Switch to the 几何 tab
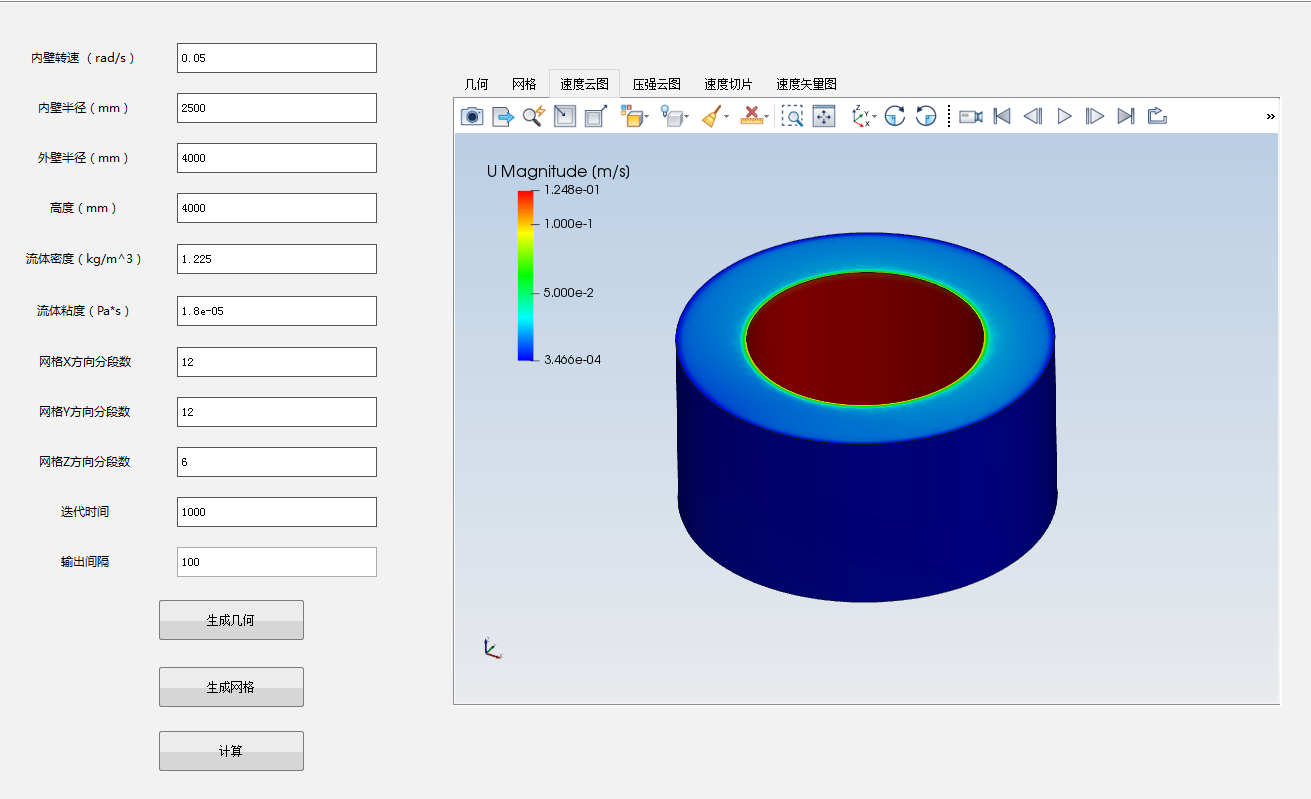Image resolution: width=1311 pixels, height=799 pixels. click(477, 84)
